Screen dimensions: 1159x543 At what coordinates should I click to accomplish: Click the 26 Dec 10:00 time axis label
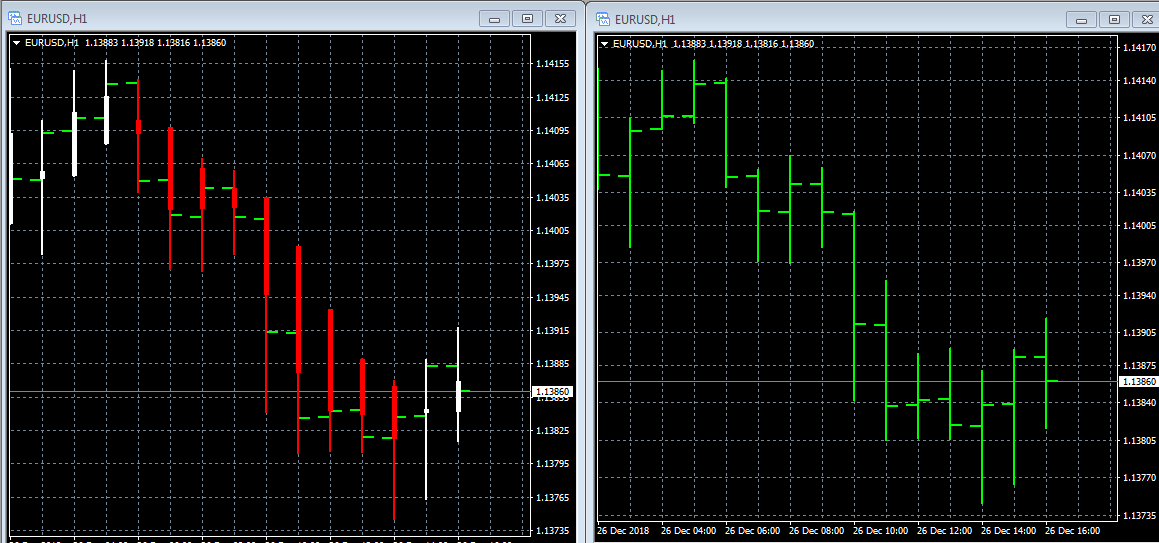tap(883, 530)
